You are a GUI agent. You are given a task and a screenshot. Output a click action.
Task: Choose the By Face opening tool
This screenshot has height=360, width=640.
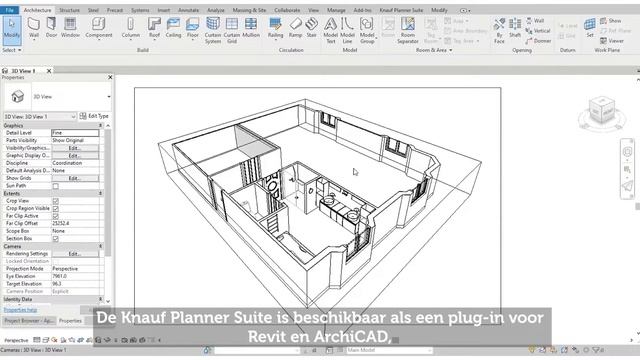[499, 30]
